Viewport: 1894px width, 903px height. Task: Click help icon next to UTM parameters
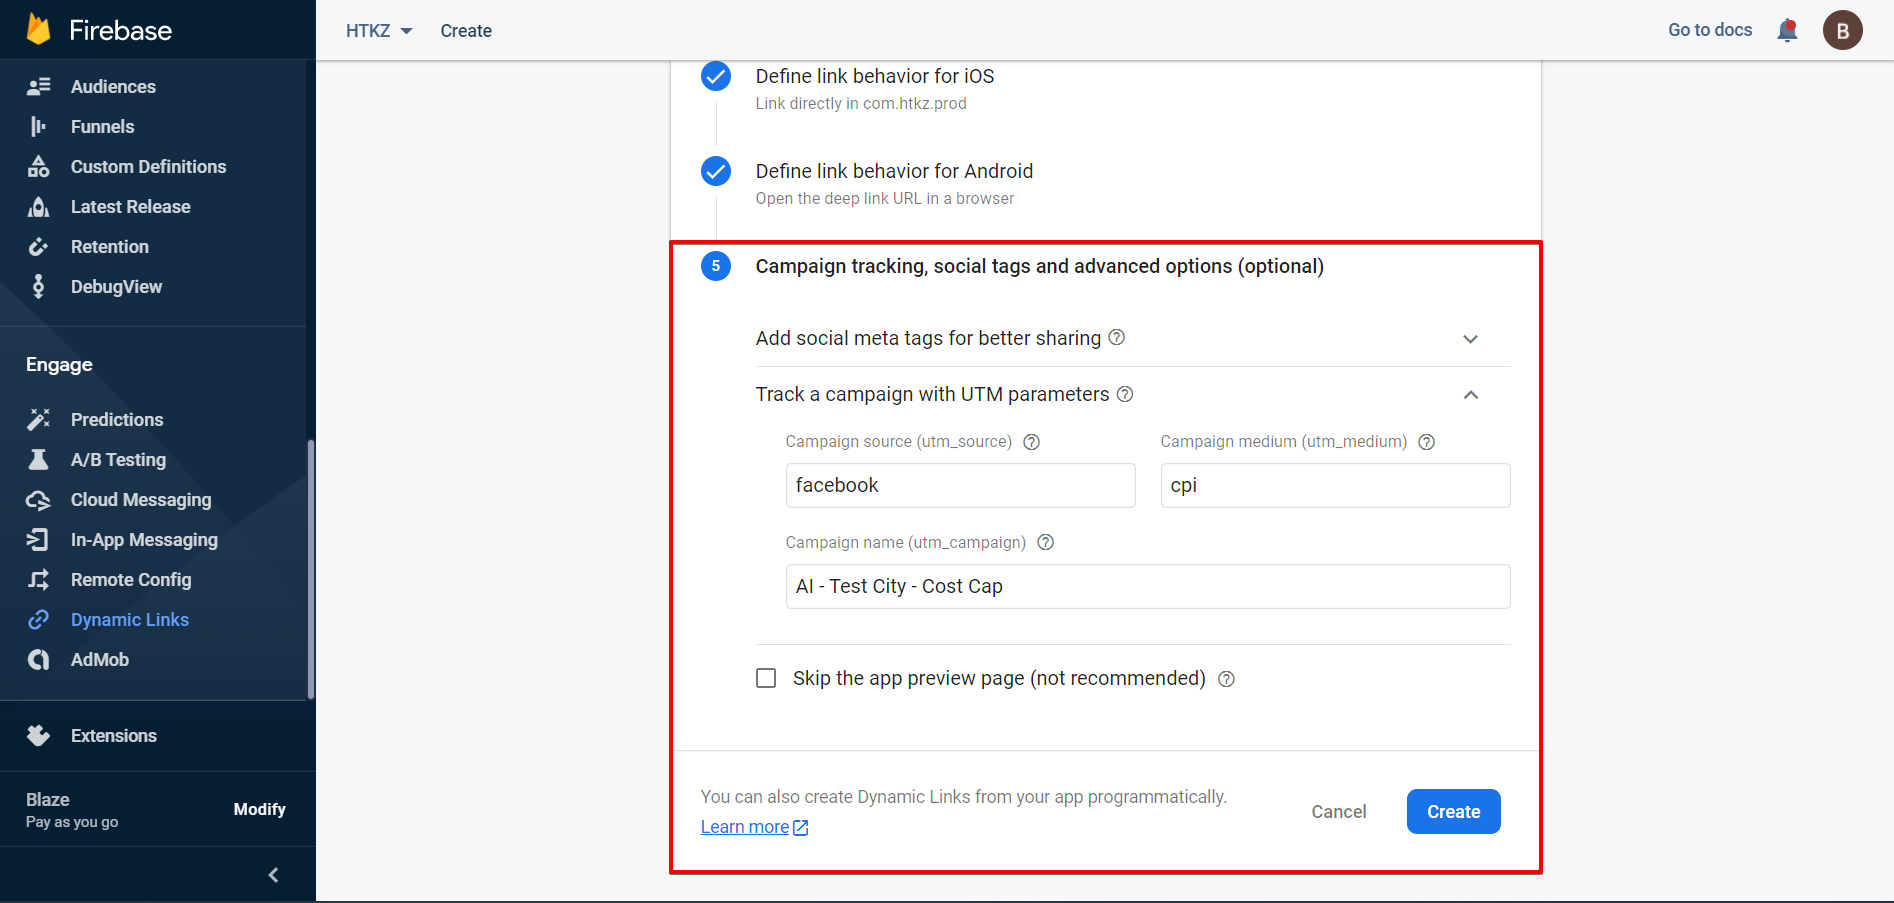[1125, 394]
